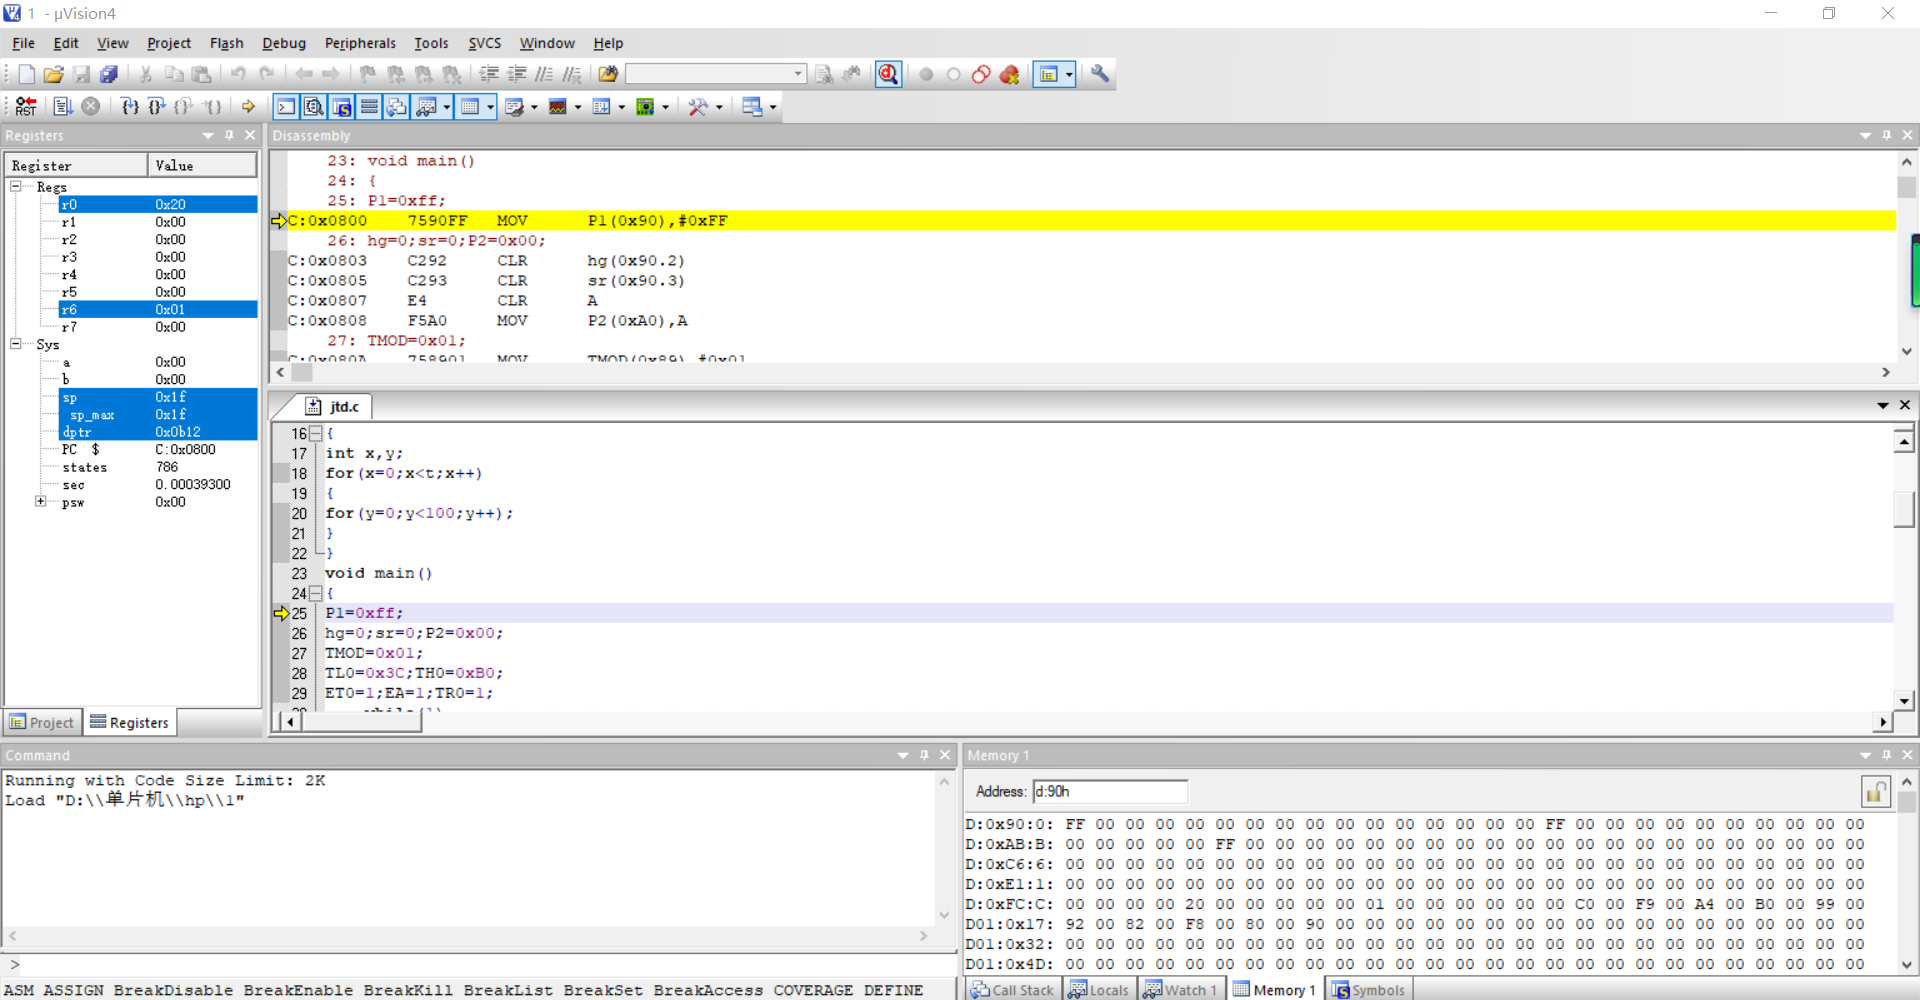This screenshot has width=1920, height=1000.
Task: Click the Memory Address input field
Action: pyautogui.click(x=1110, y=791)
